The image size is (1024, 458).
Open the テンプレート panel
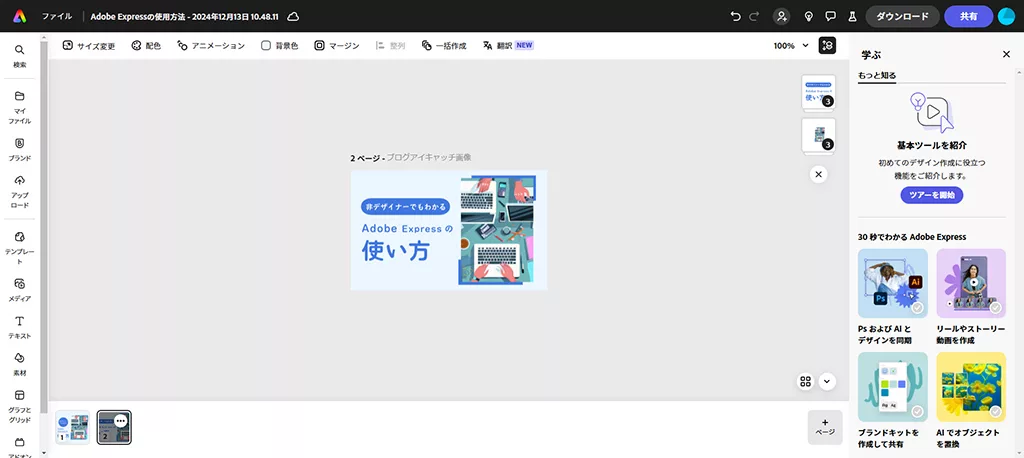(20, 248)
